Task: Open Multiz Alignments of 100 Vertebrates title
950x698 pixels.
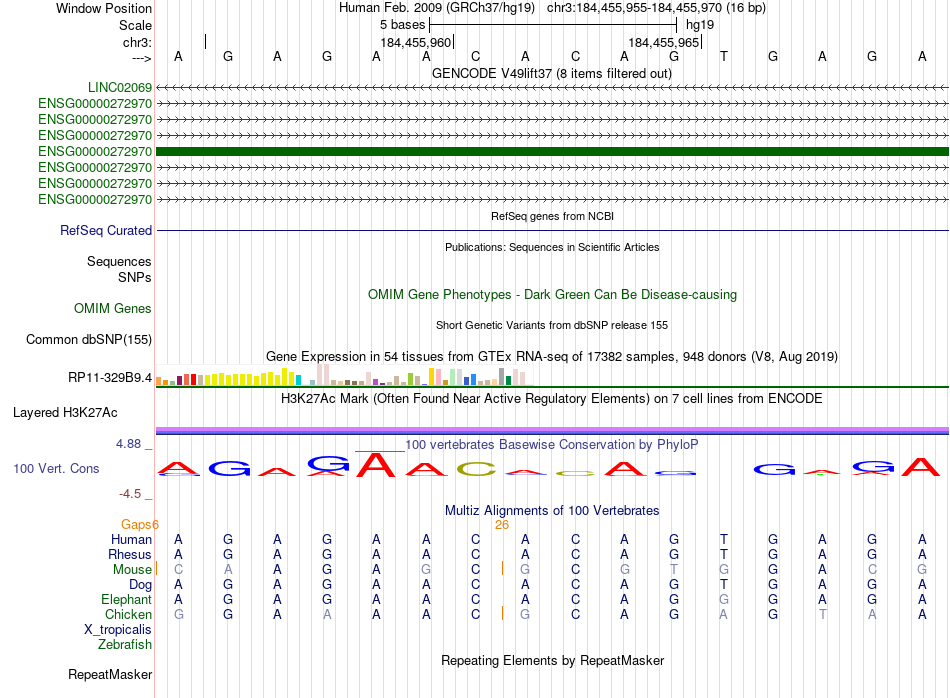Action: pos(552,511)
